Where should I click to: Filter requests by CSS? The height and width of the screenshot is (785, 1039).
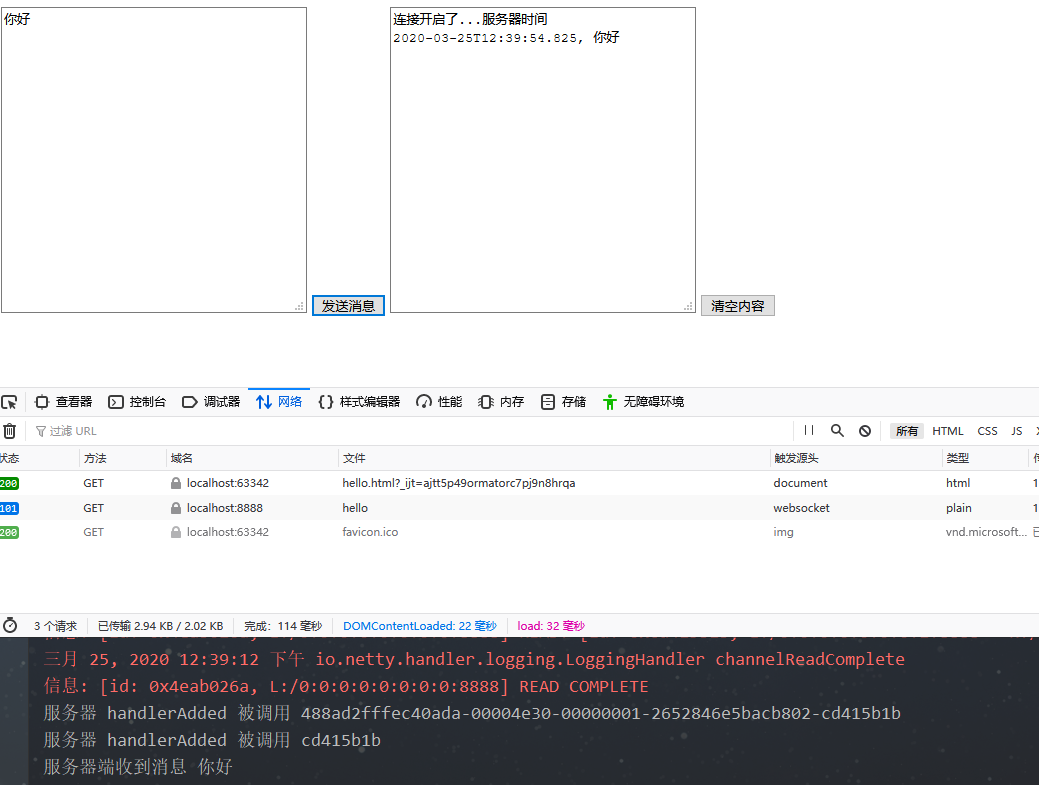[987, 431]
